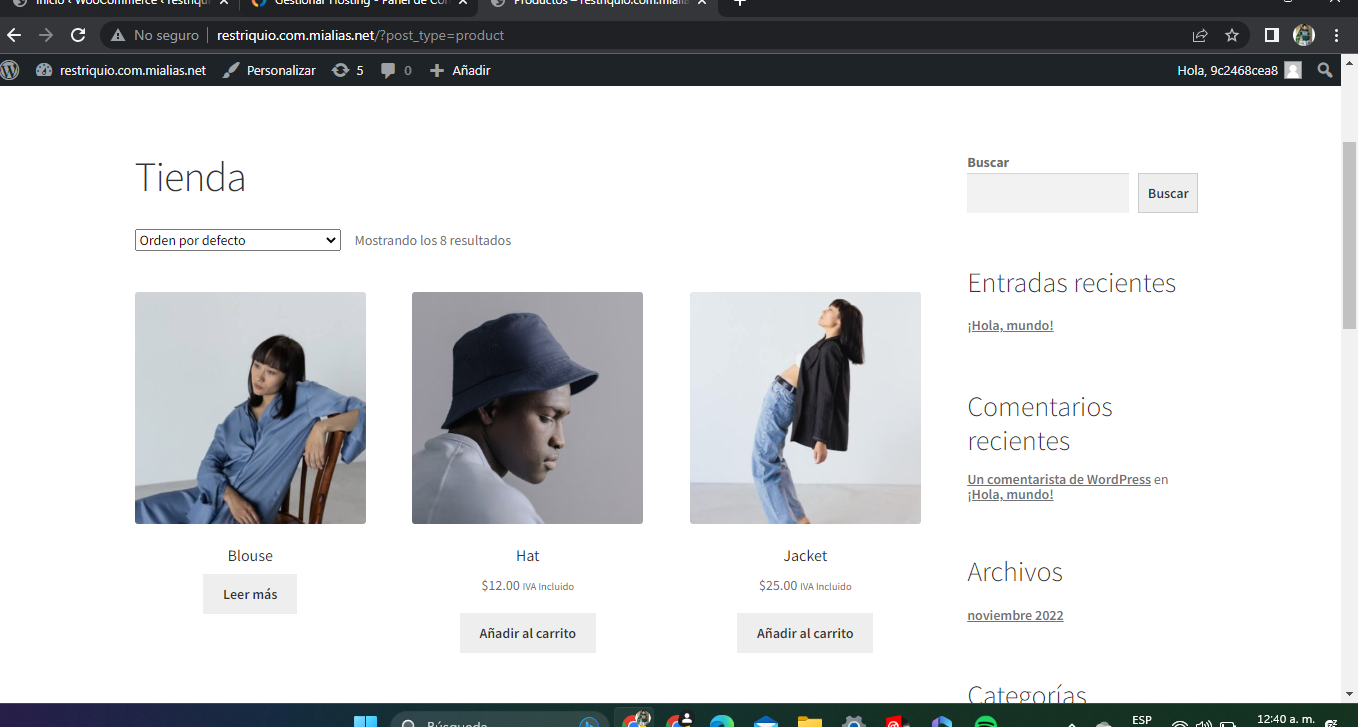1358x727 pixels.
Task: Open the Hat product image
Action: [527, 408]
